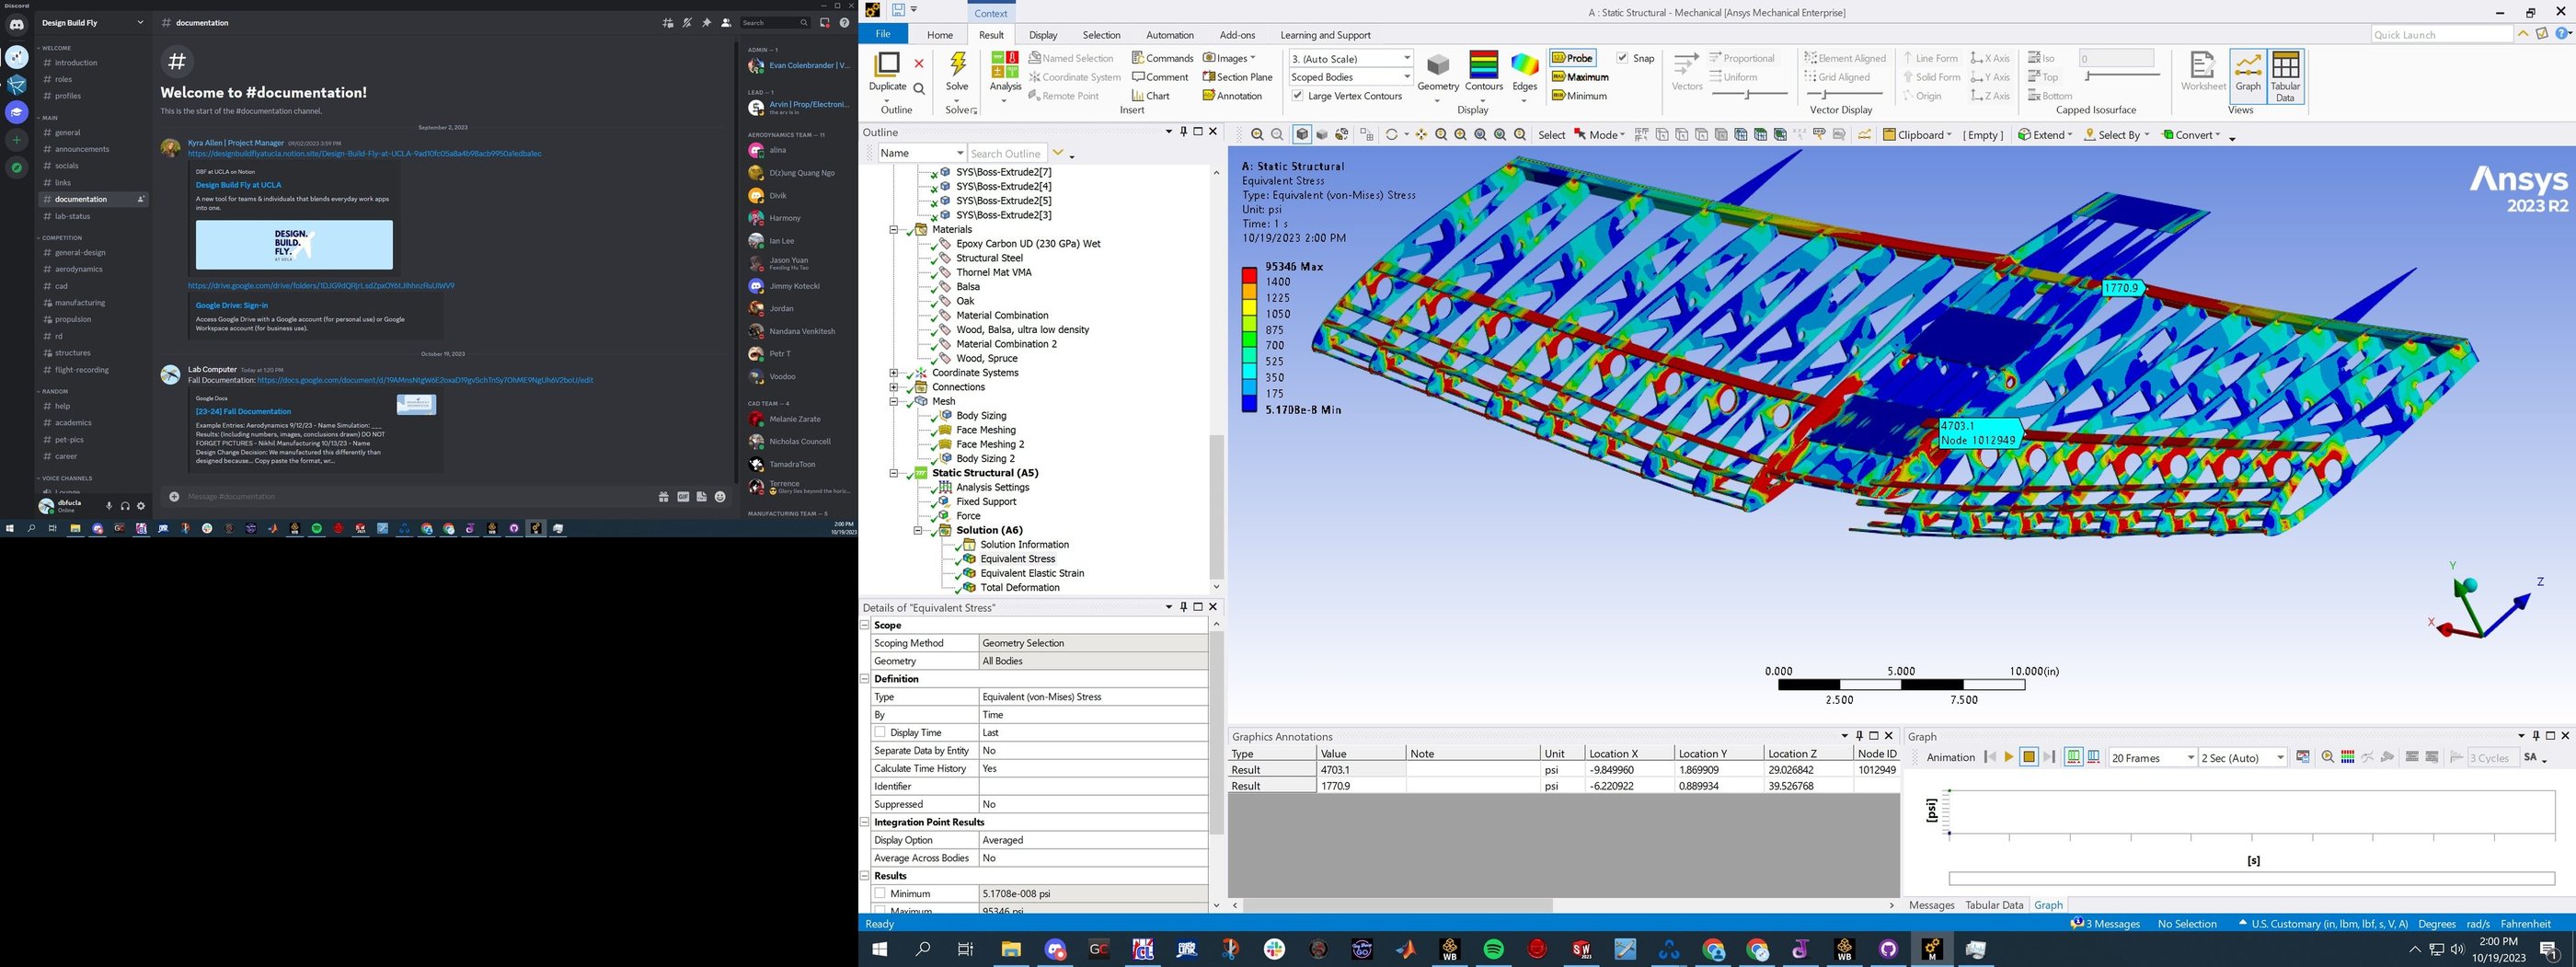This screenshot has width=2576, height=967.
Task: Uncheck Large Vertex Contours
Action: pyautogui.click(x=1297, y=96)
